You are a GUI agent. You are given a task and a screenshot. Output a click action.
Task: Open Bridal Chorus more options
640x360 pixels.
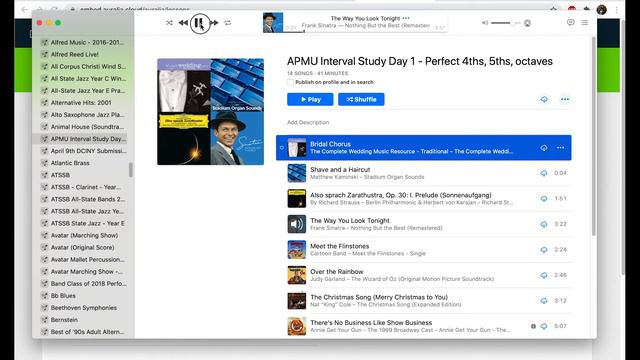pyautogui.click(x=560, y=148)
